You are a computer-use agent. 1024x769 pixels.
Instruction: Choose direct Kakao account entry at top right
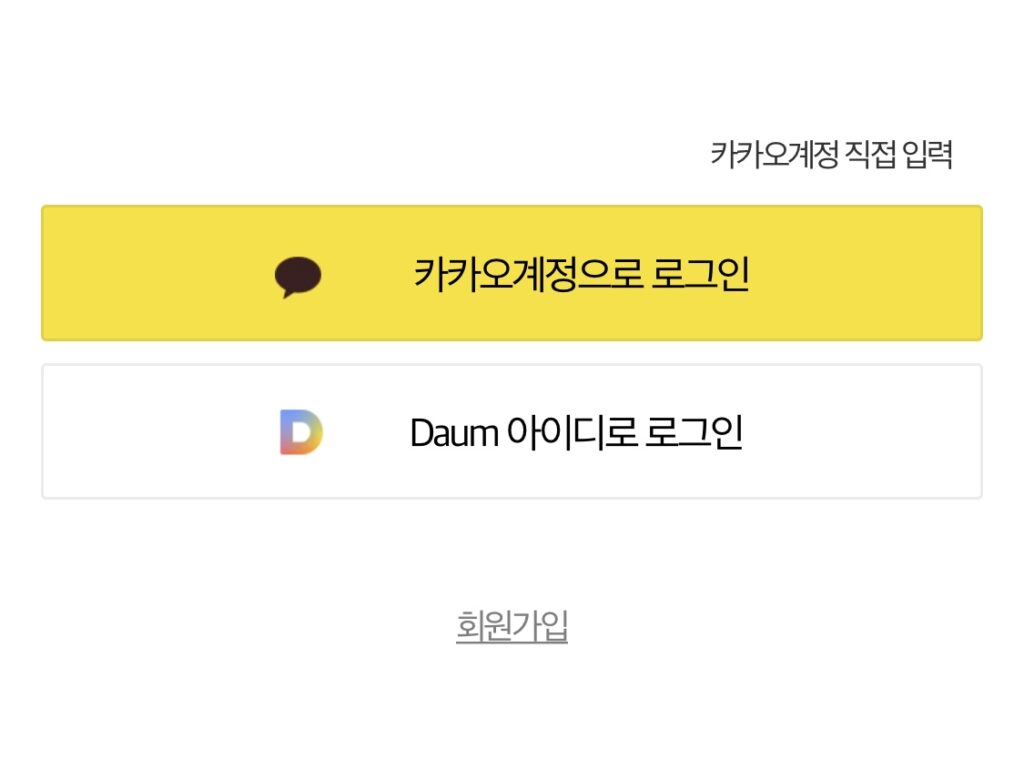tap(831, 155)
